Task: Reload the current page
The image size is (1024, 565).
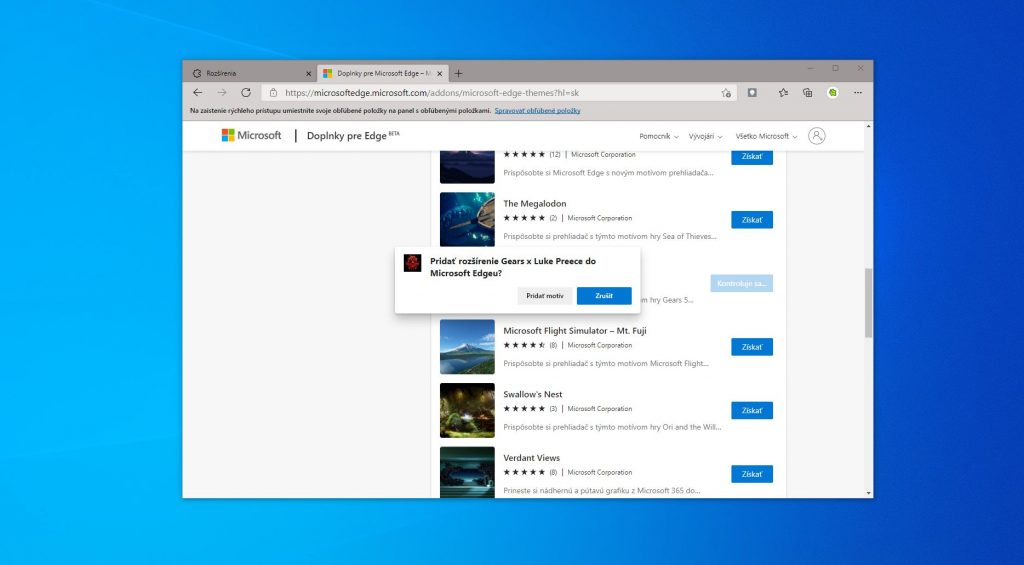Action: [246, 93]
